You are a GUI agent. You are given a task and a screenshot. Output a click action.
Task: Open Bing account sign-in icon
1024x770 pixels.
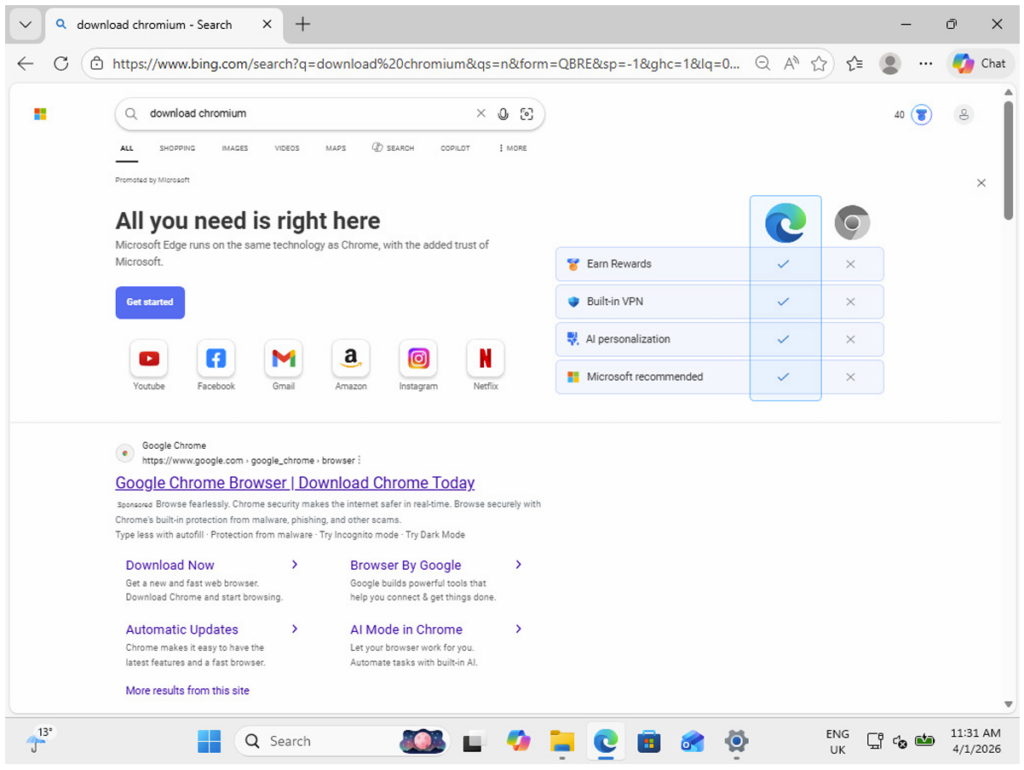pyautogui.click(x=963, y=115)
